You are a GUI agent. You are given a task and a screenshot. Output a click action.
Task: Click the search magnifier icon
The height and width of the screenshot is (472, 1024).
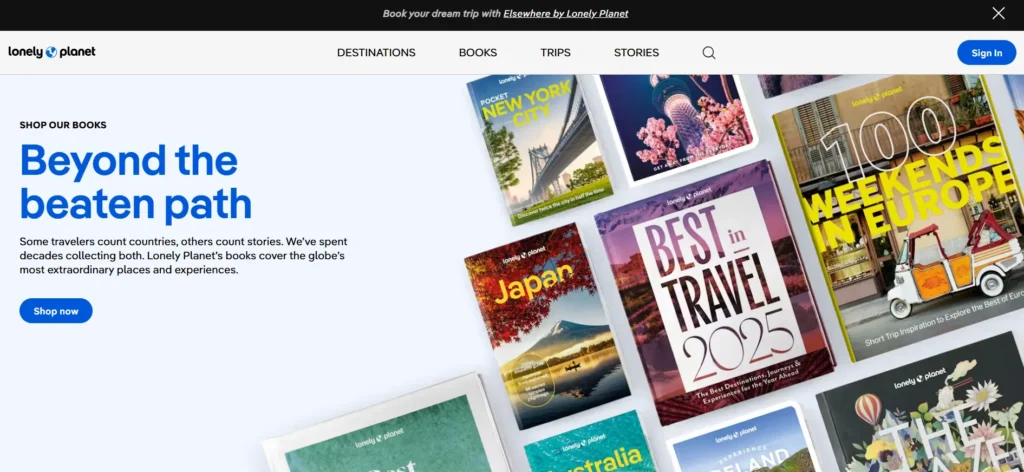tap(709, 53)
